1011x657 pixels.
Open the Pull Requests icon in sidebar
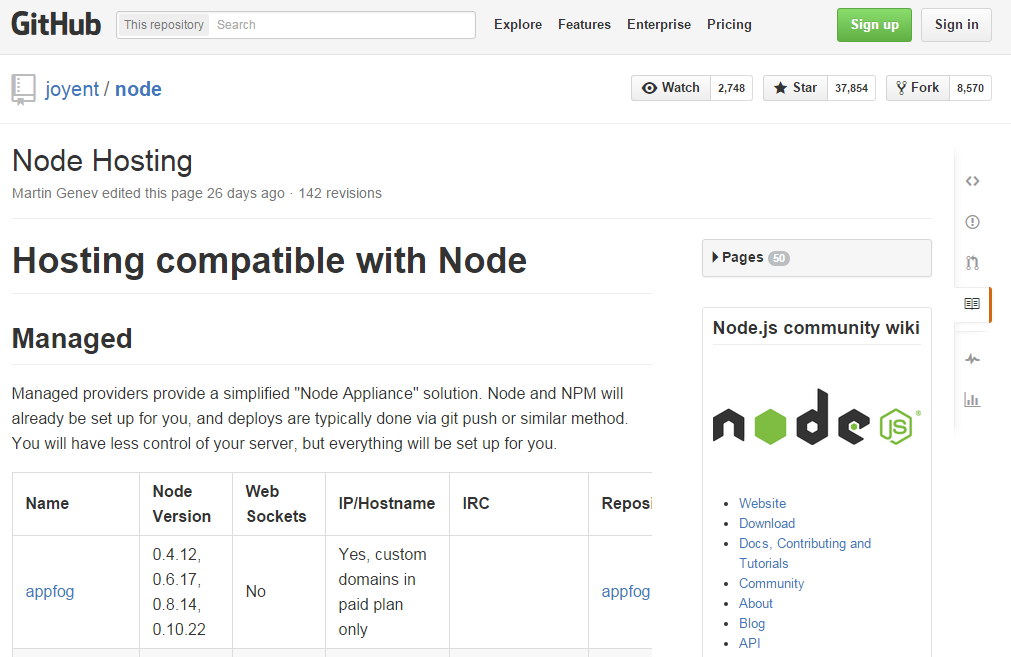(972, 262)
